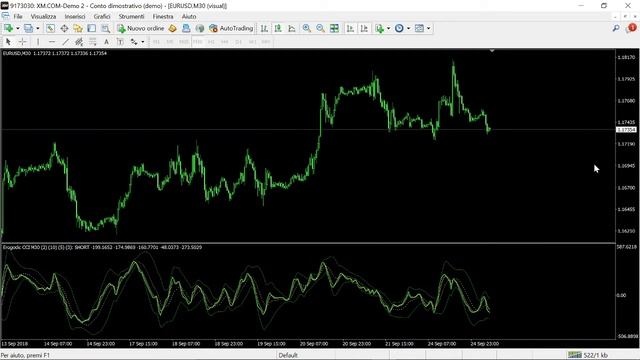The width and height of the screenshot is (640, 360).
Task: Open the Strategy Tester panel
Action: click(105, 28)
